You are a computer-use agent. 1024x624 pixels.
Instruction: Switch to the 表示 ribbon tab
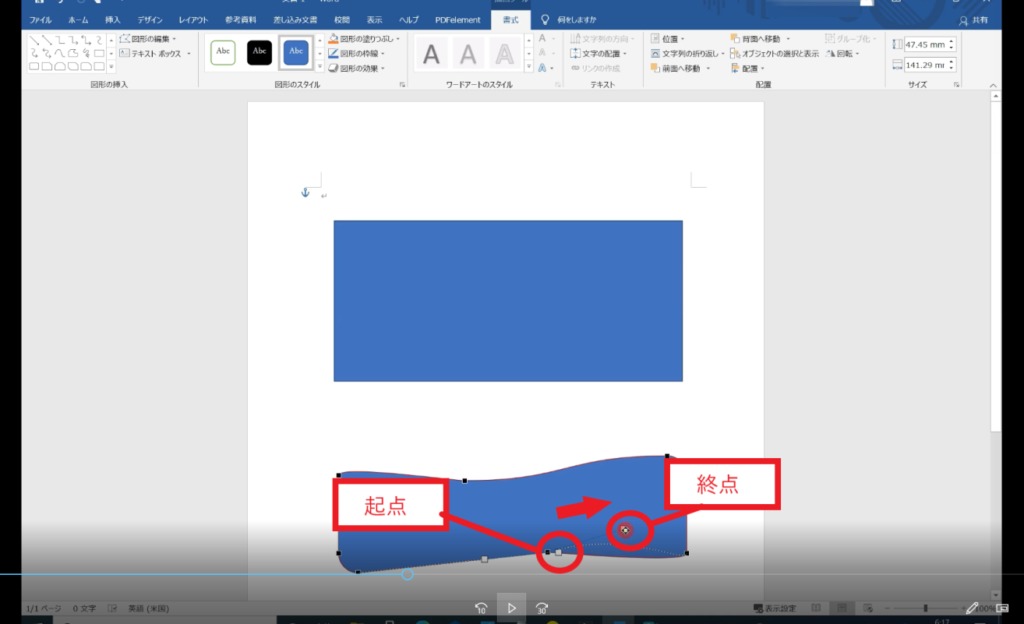point(374,20)
